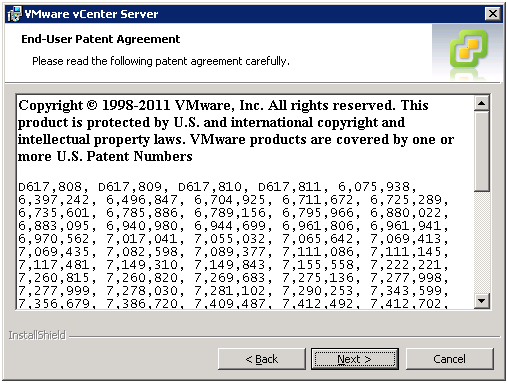Select patent number 6,961,806

pyautogui.click(x=318, y=226)
